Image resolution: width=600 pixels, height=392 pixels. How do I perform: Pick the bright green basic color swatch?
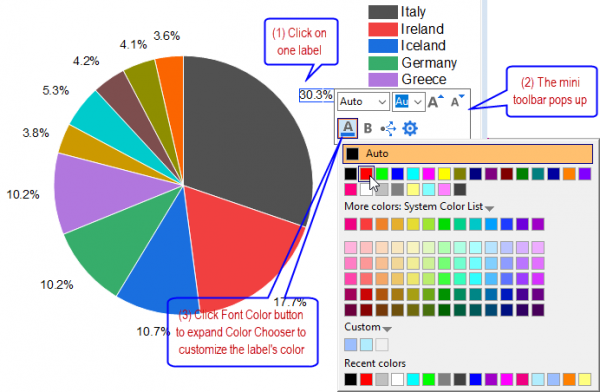[382, 174]
